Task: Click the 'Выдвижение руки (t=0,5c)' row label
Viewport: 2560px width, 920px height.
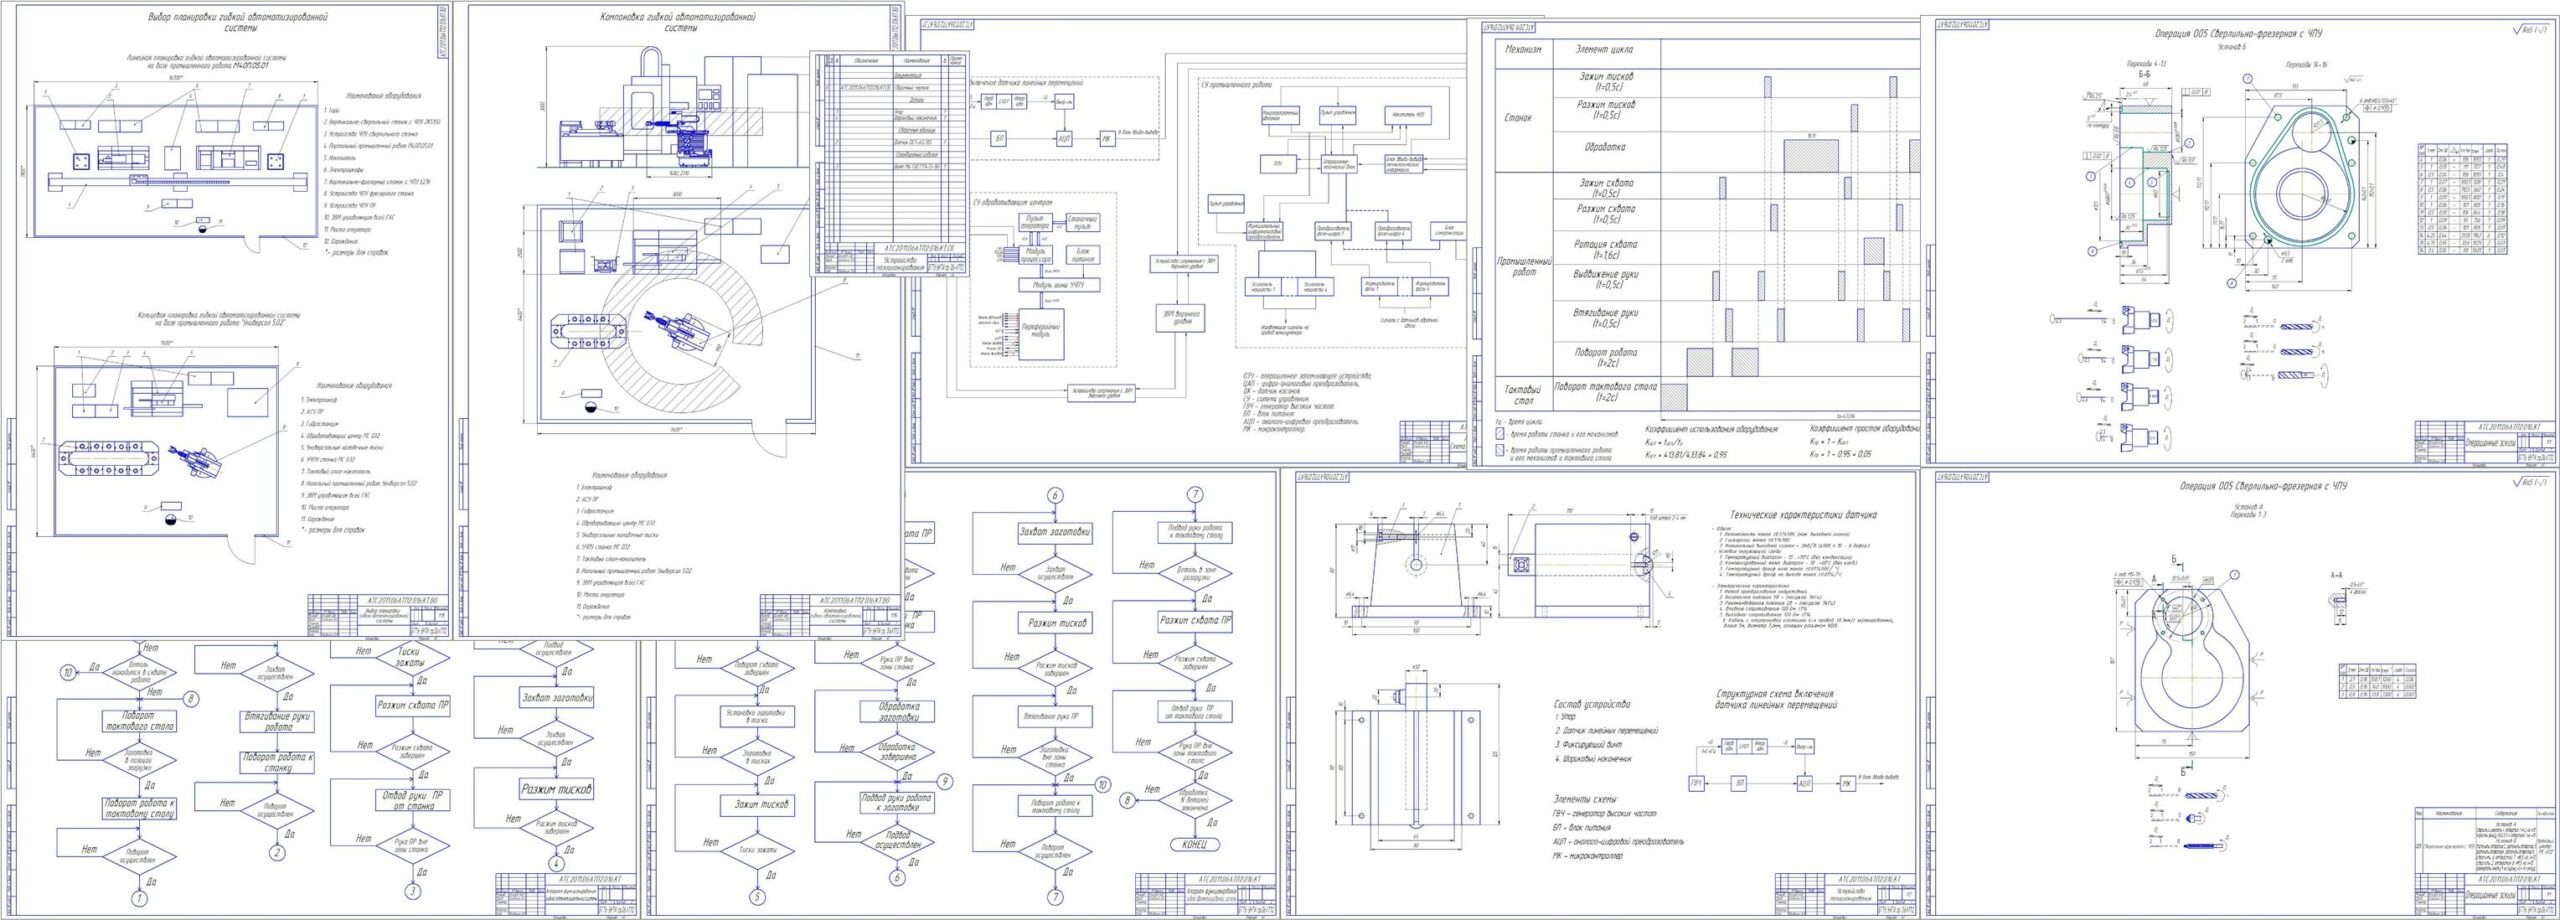Action: click(1605, 280)
